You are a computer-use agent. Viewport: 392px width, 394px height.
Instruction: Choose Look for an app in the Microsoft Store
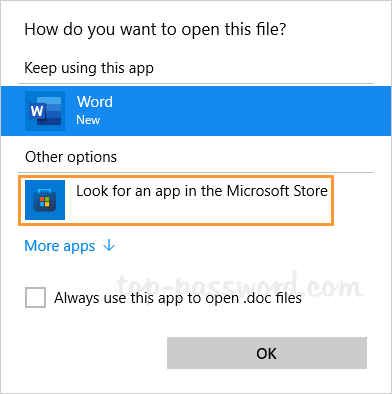pyautogui.click(x=176, y=200)
